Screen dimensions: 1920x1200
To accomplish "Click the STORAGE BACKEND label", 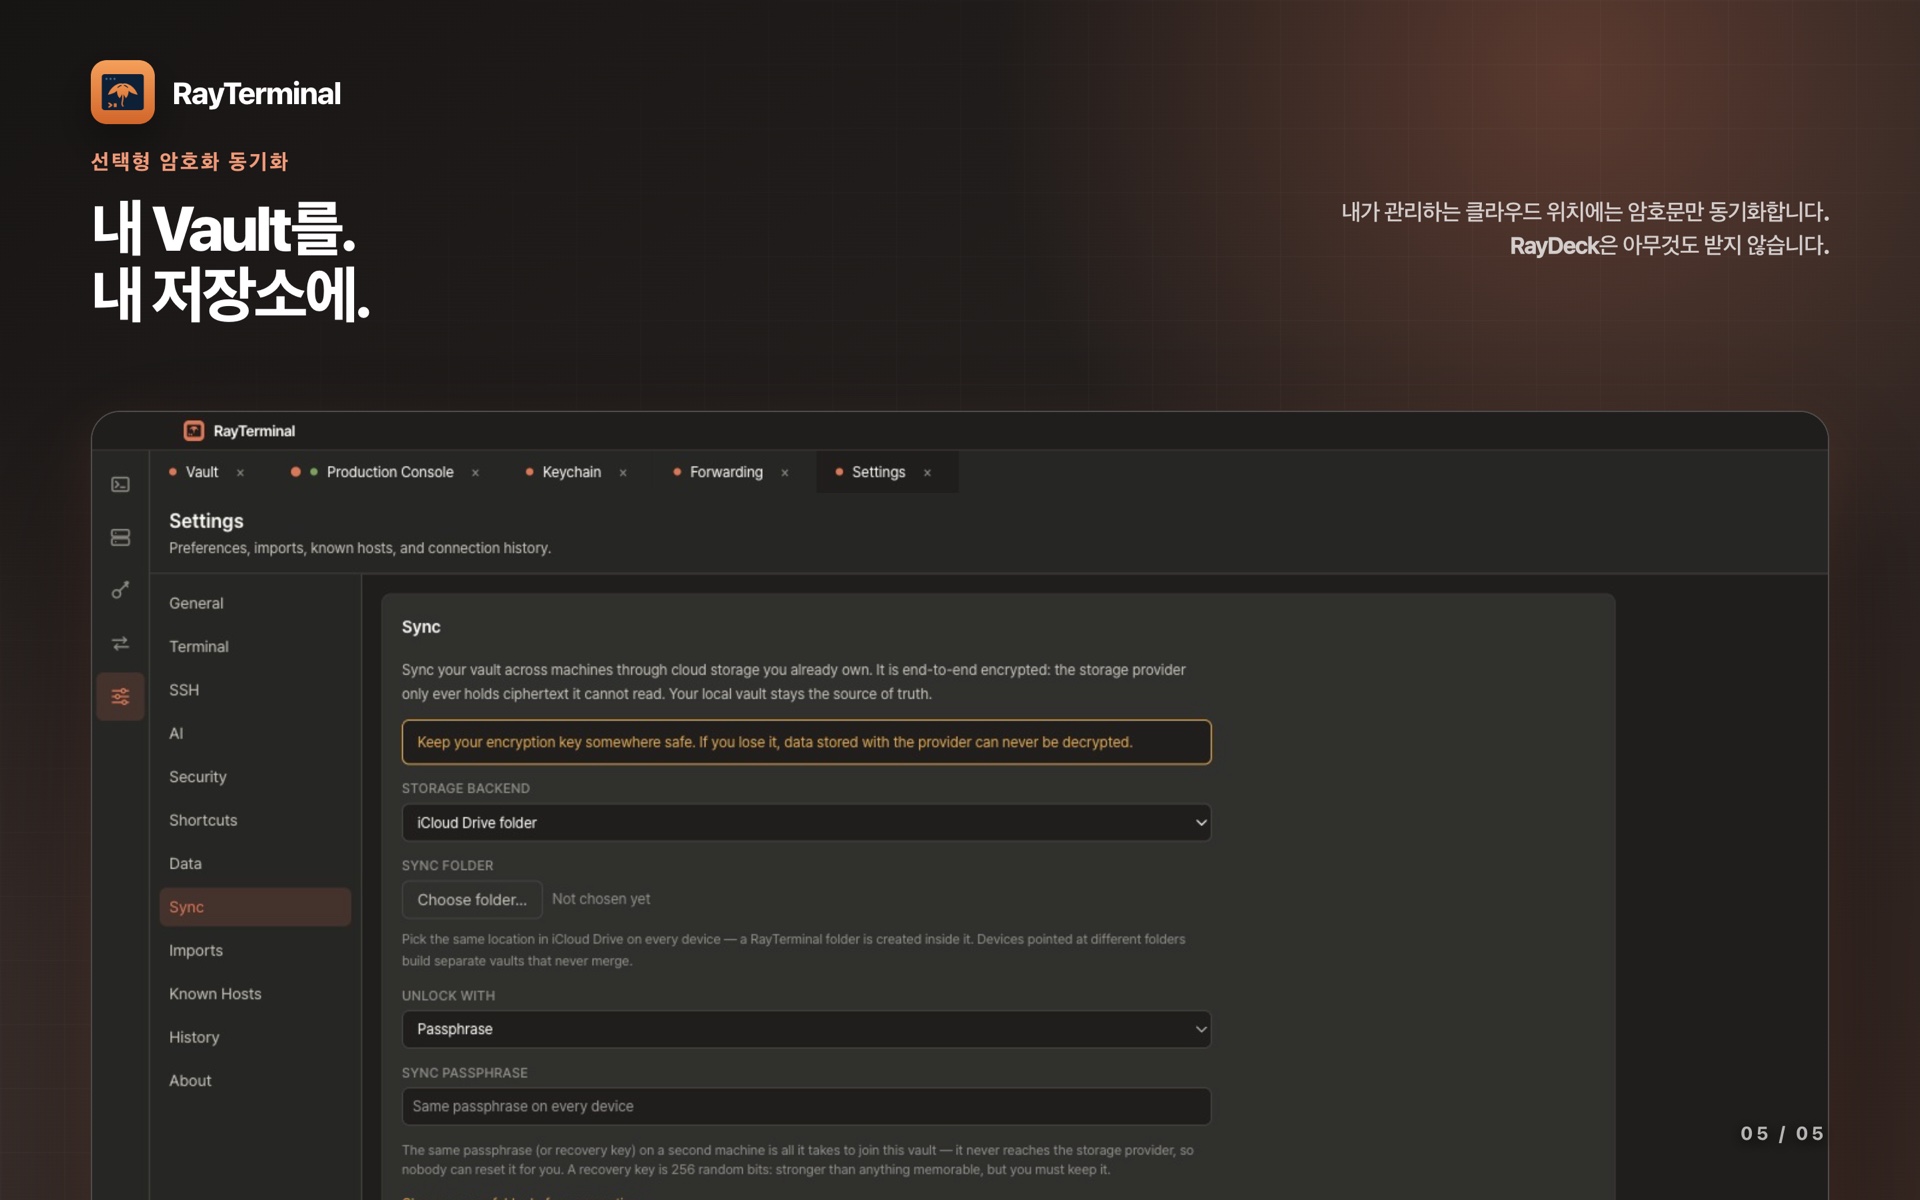I will pos(466,788).
